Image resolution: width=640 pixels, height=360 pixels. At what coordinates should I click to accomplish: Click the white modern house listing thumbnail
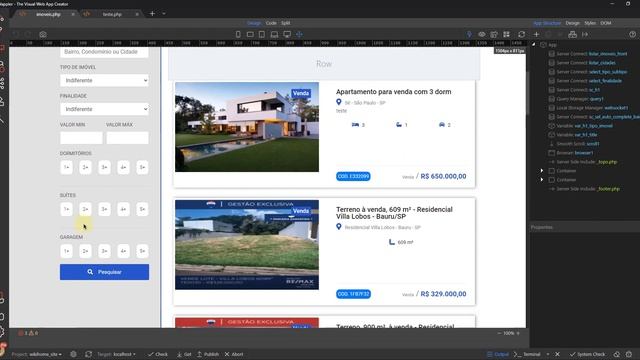(247, 127)
